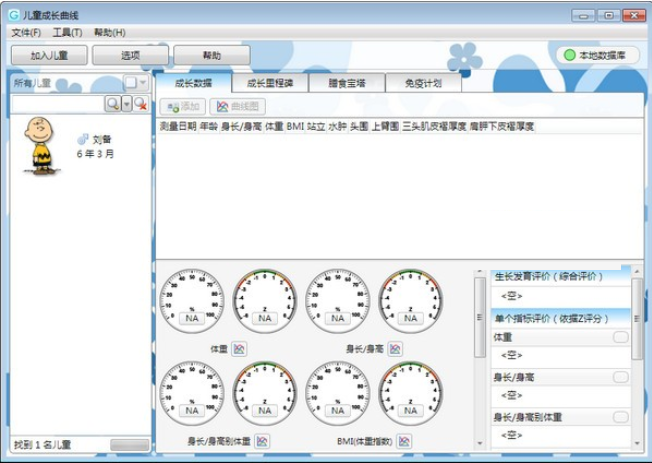Image resolution: width=652 pixels, height=463 pixels.
Task: Click the age text 6 年 3 月
Action: click(x=95, y=154)
